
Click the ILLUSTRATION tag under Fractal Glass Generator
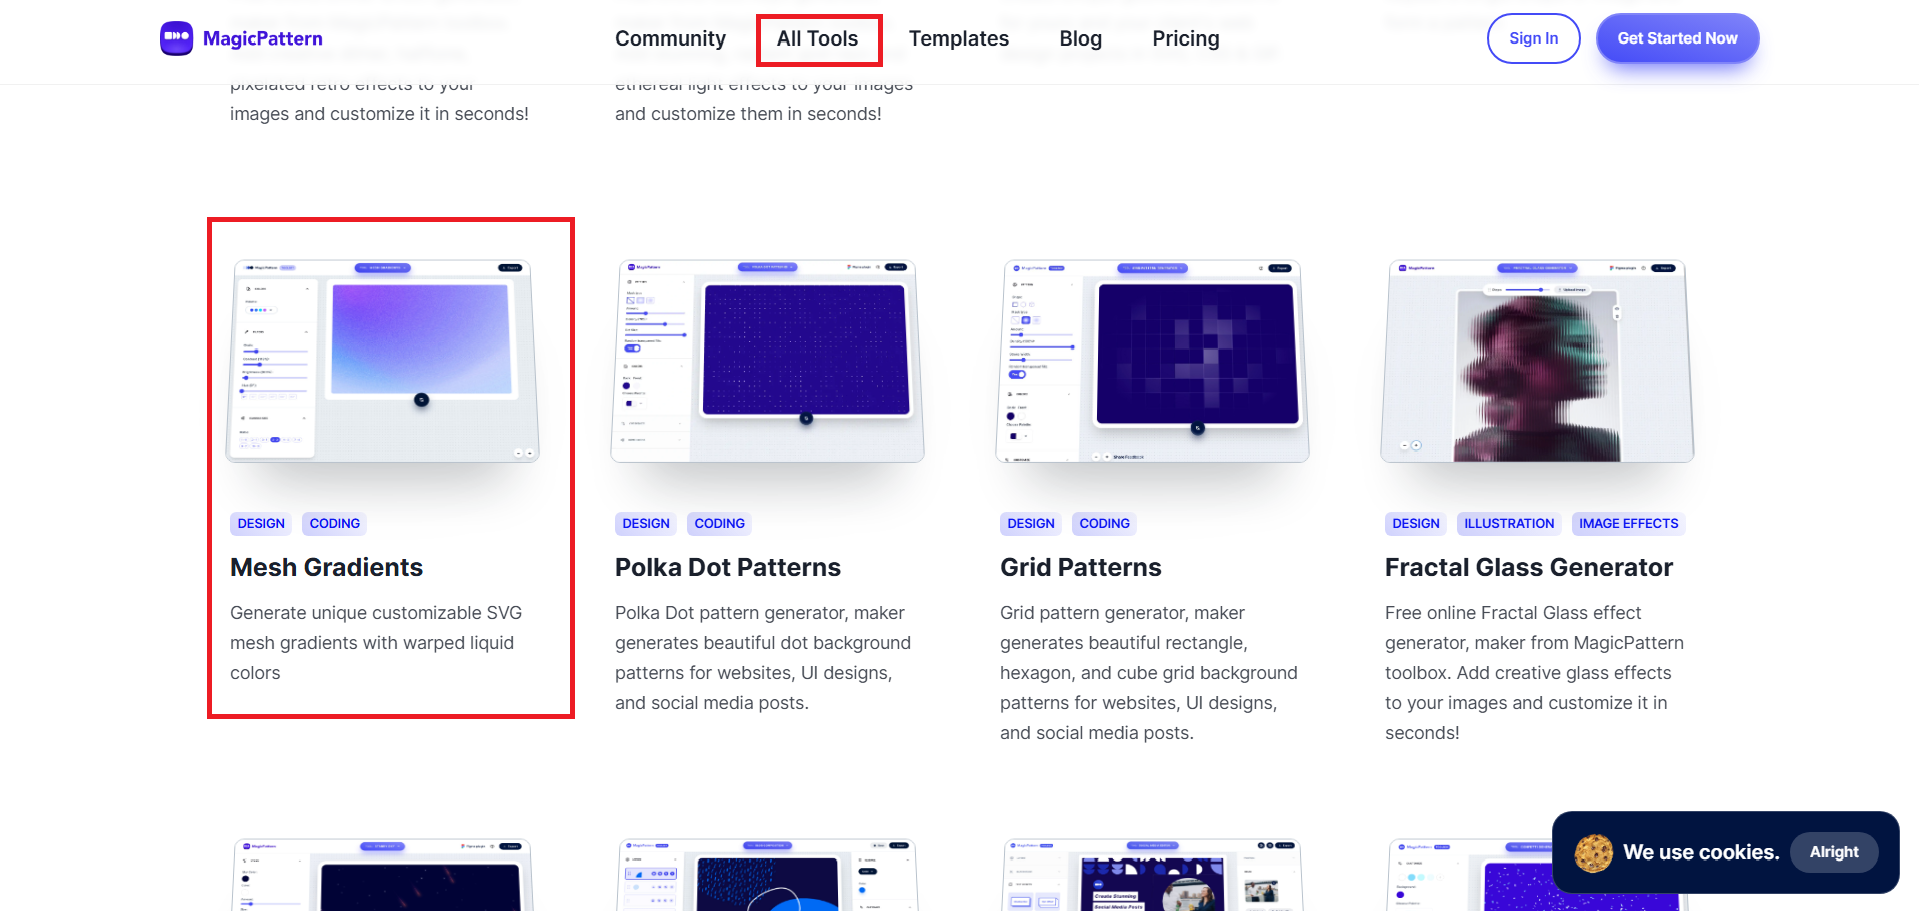1508,523
